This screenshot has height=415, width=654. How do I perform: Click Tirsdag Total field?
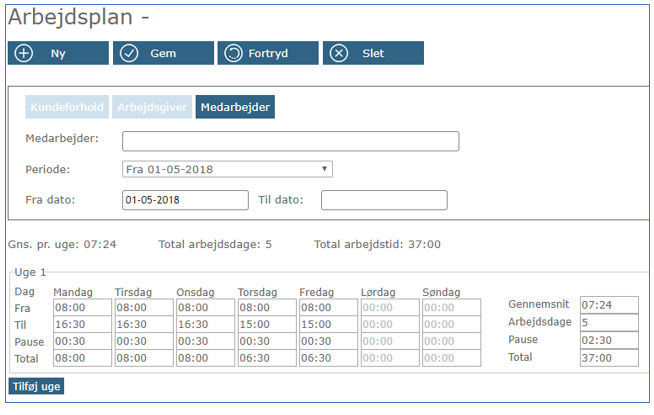tap(144, 358)
